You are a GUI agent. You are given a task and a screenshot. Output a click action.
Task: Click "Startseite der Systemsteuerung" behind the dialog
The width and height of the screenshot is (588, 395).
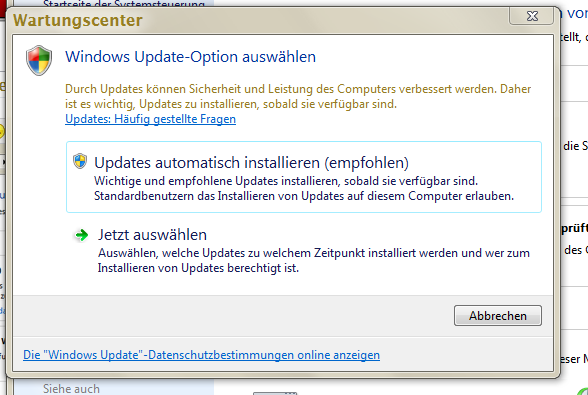[x=124, y=4]
